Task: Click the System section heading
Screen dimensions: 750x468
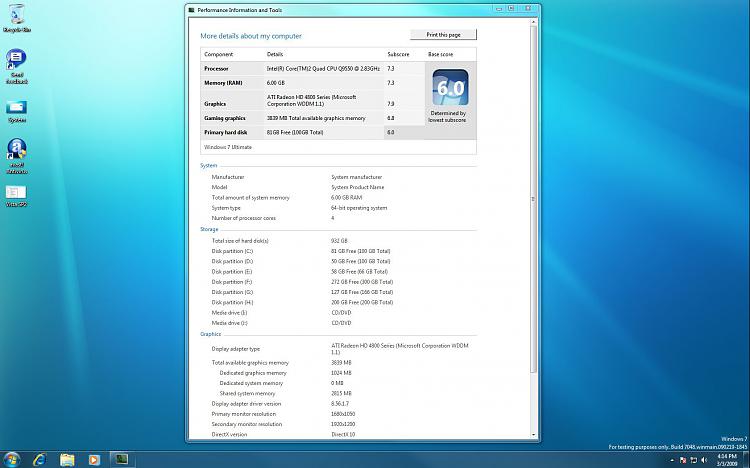Action: pos(209,166)
